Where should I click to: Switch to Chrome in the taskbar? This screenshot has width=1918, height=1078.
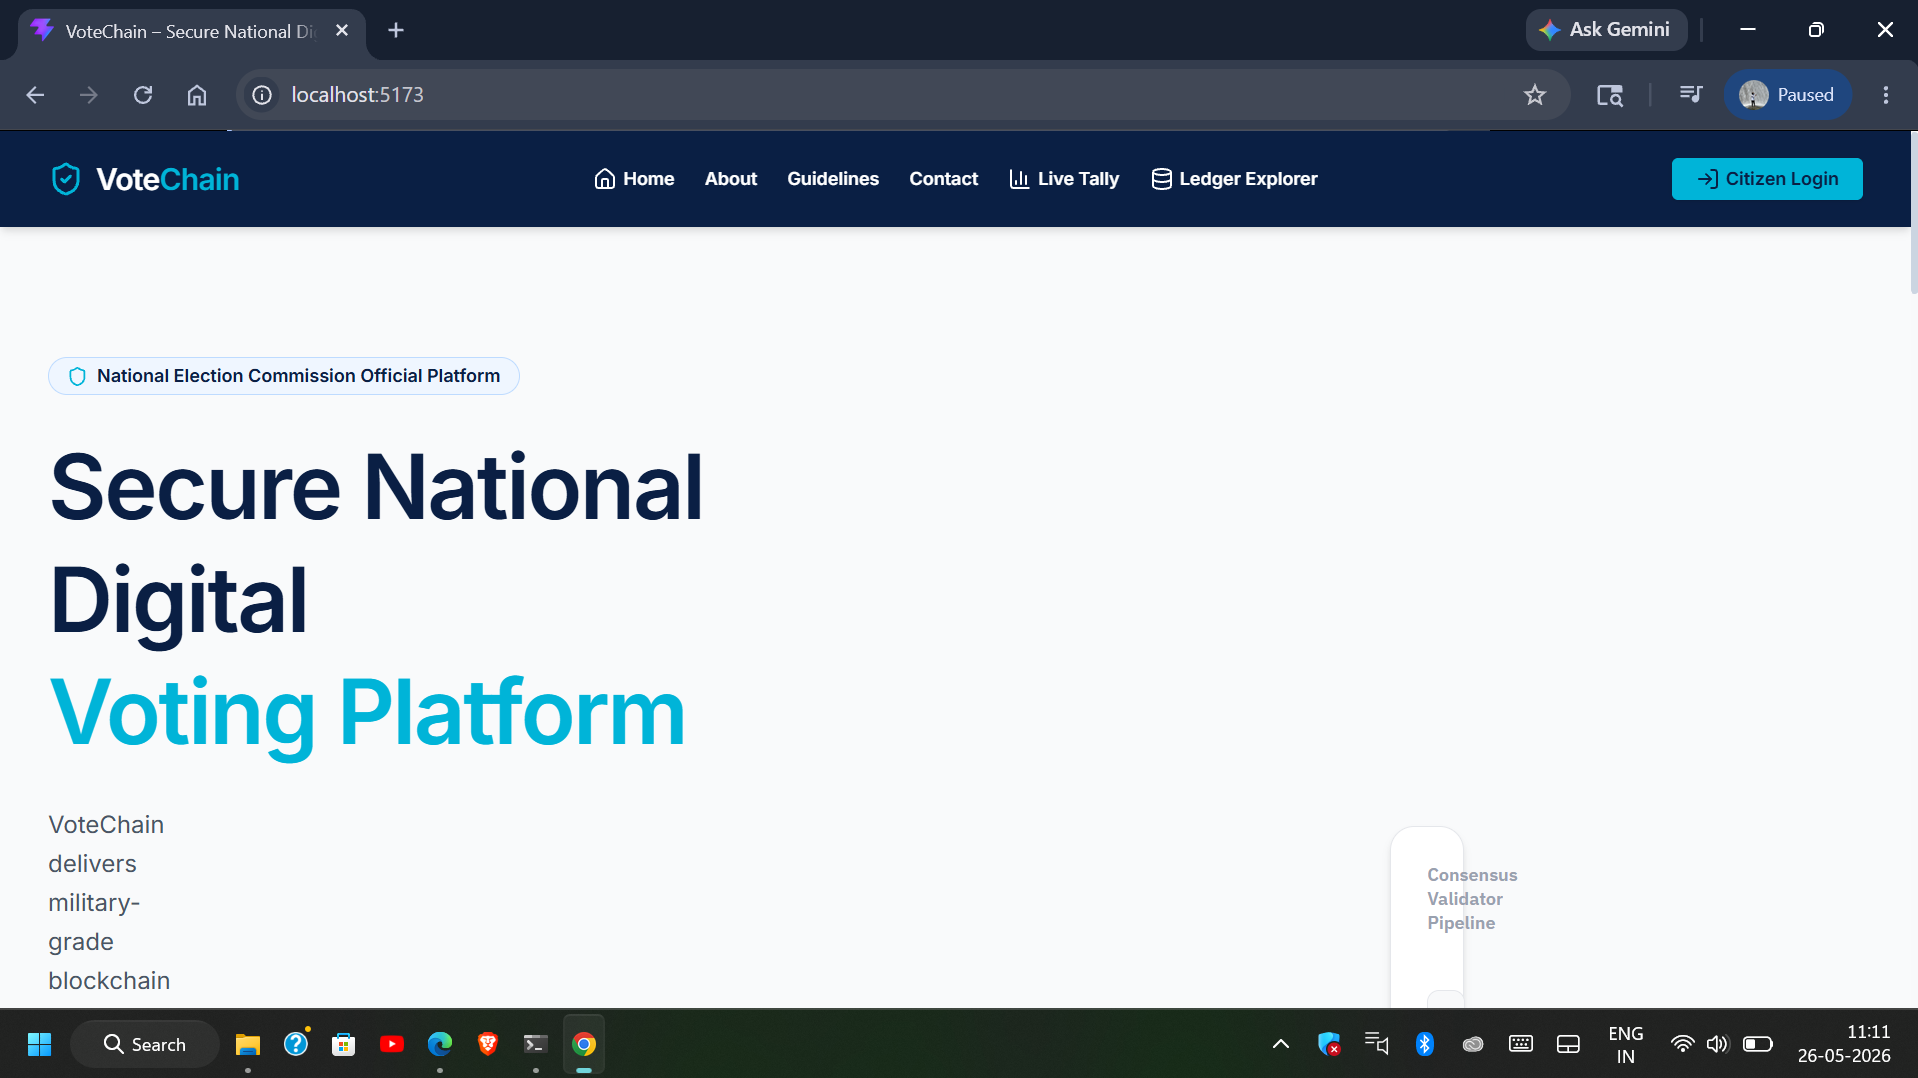pos(584,1044)
